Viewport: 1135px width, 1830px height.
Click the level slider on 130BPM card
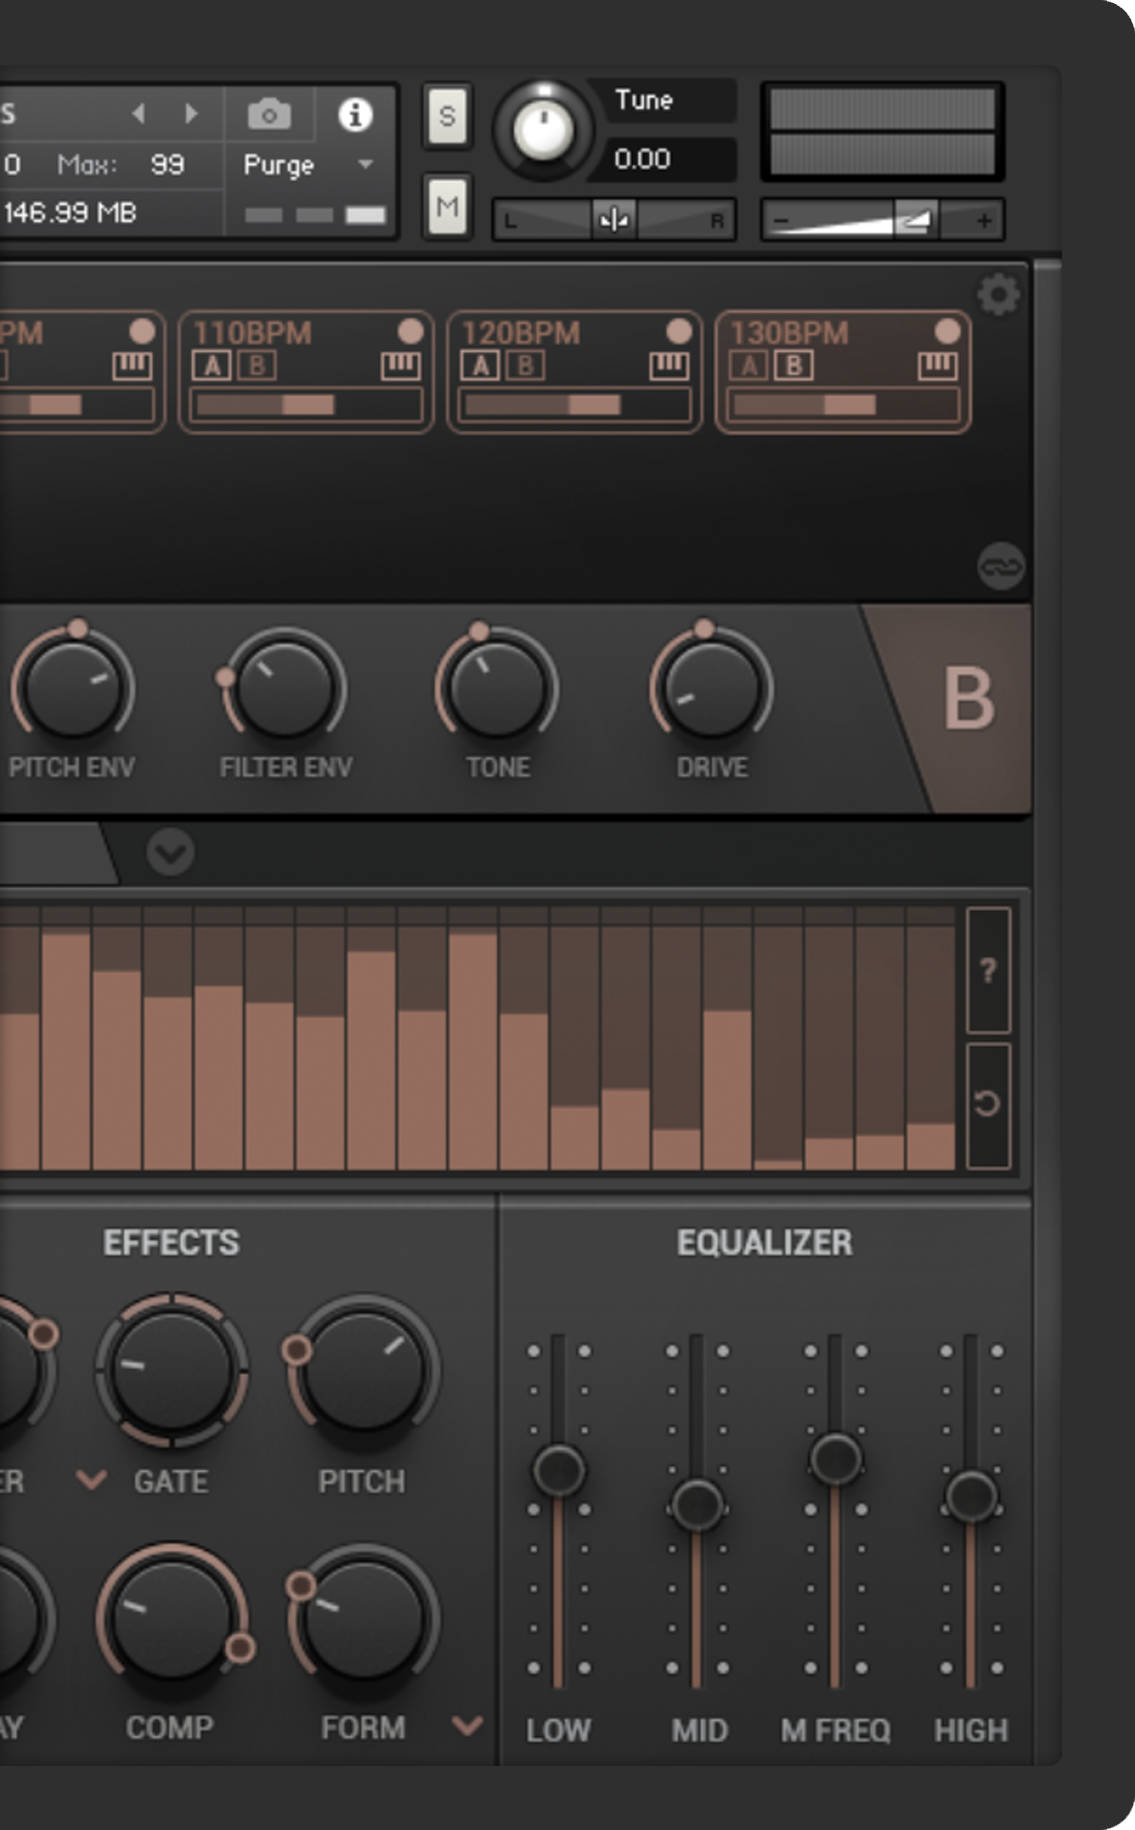coord(843,405)
